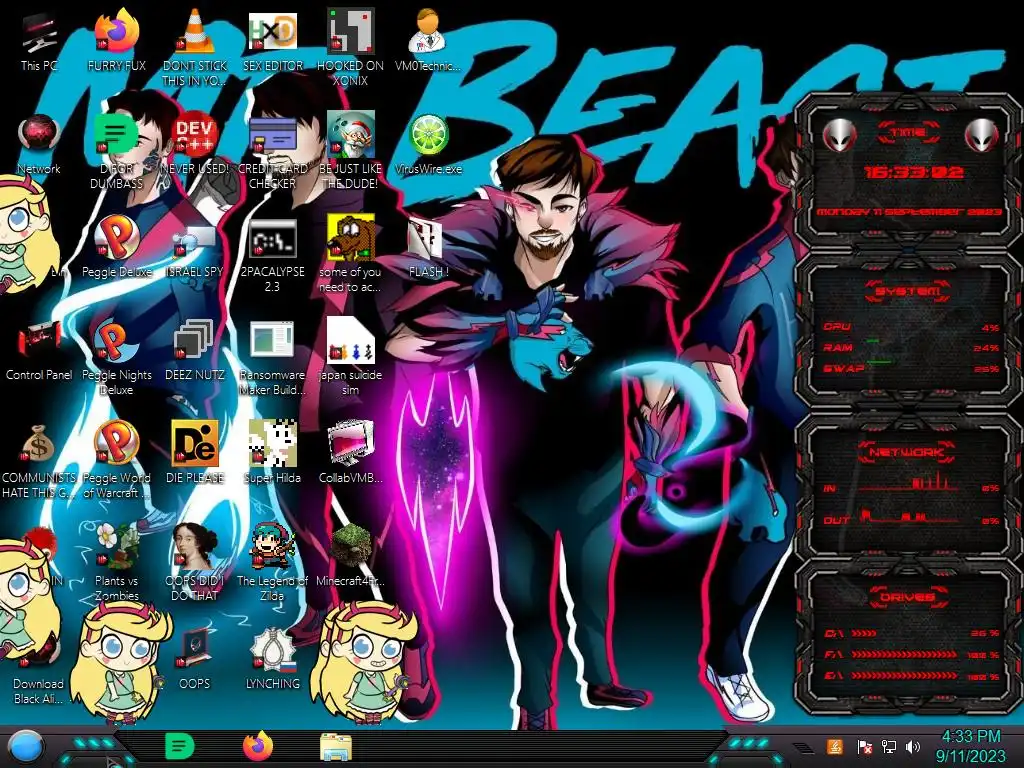Screen dimensions: 1024x768
Task: Open the green chat app in taskbar
Action: coord(180,746)
